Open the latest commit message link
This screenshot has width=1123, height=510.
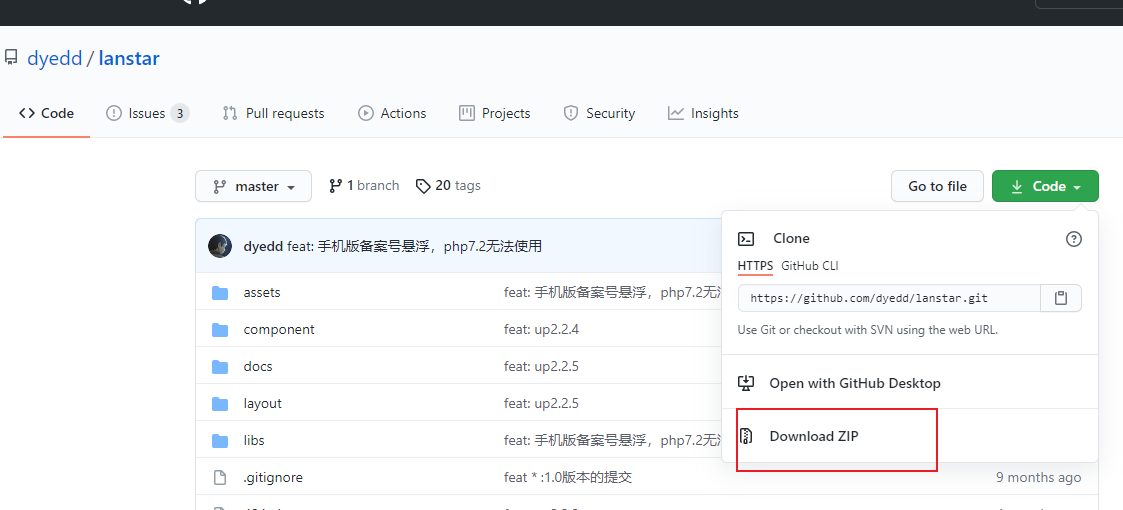[415, 246]
